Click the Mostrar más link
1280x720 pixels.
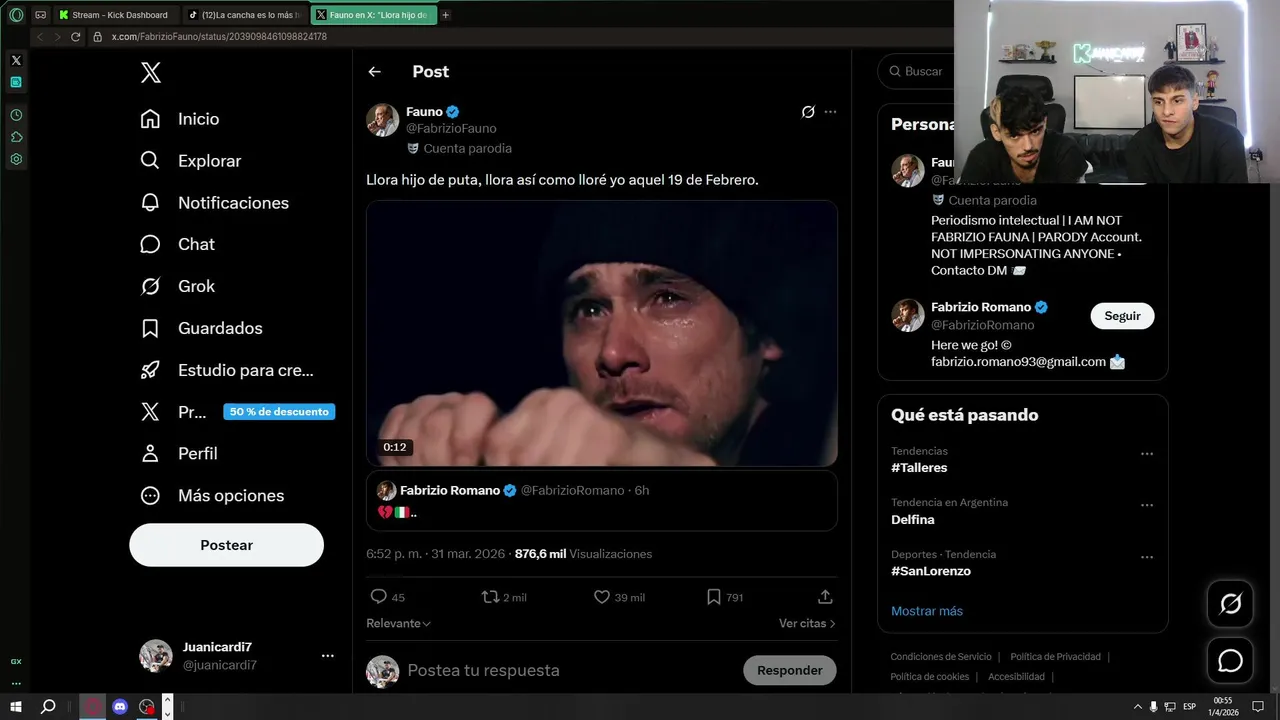[x=927, y=611]
